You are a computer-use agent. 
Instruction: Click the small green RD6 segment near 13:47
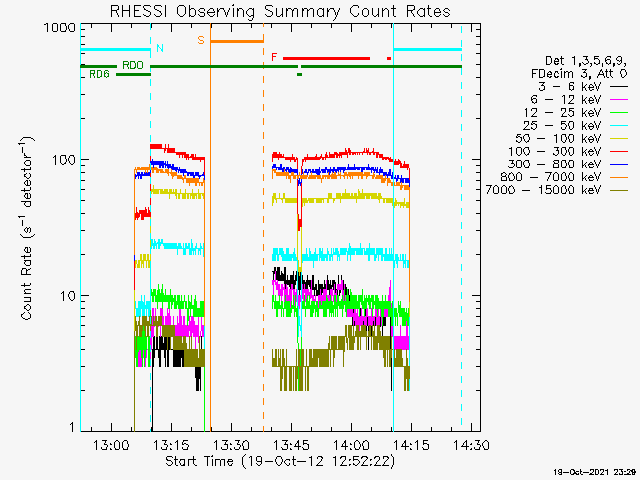point(300,74)
